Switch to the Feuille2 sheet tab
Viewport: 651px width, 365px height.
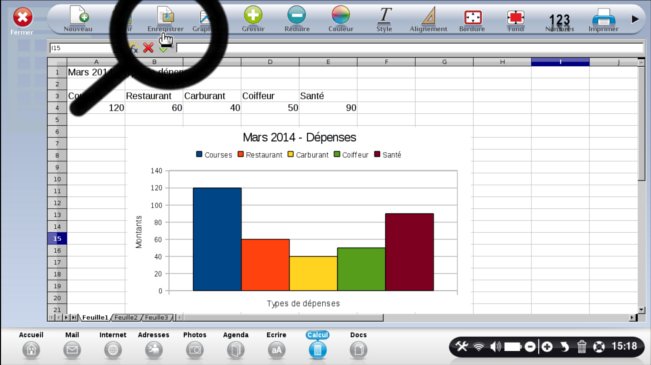coord(126,317)
